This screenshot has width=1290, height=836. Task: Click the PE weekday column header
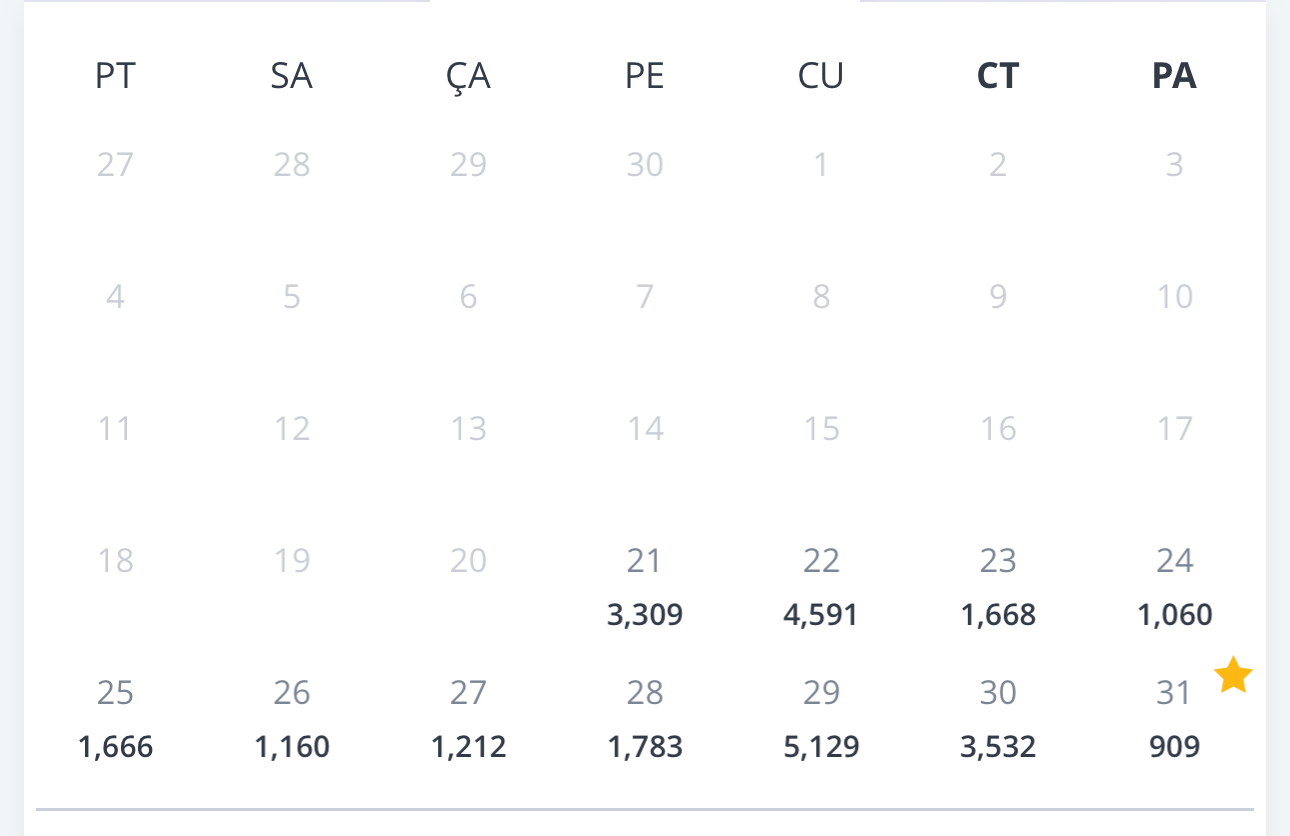(645, 76)
